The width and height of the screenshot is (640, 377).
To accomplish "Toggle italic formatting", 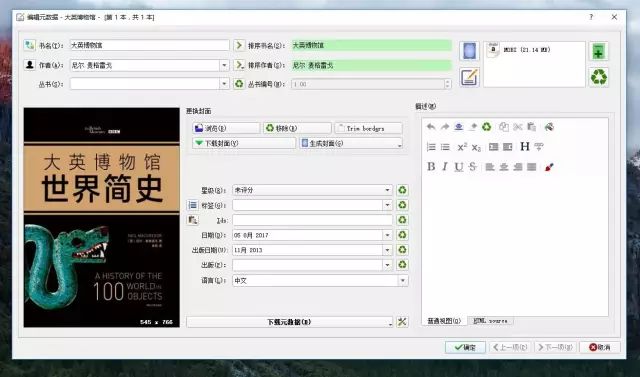I will (x=445, y=166).
